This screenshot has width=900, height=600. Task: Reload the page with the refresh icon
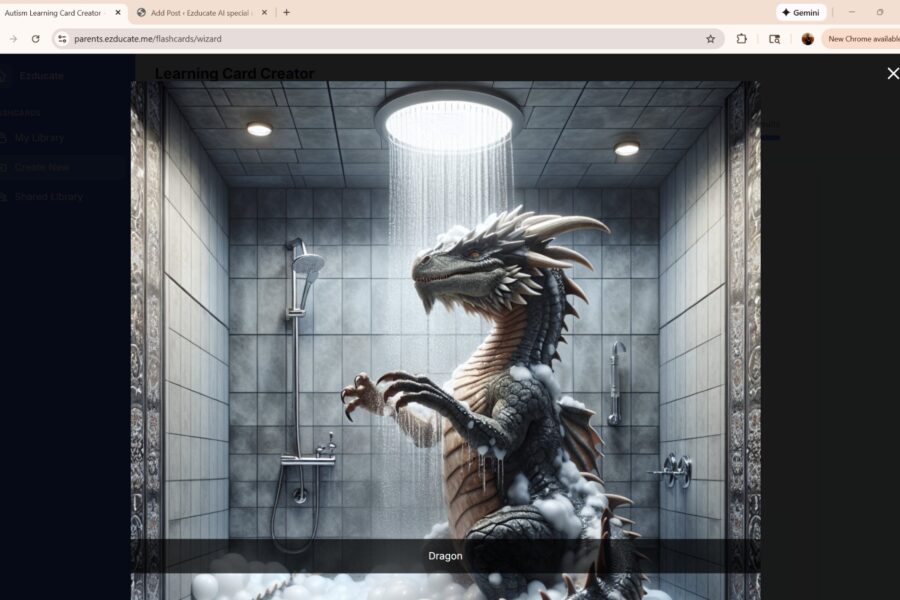[36, 38]
